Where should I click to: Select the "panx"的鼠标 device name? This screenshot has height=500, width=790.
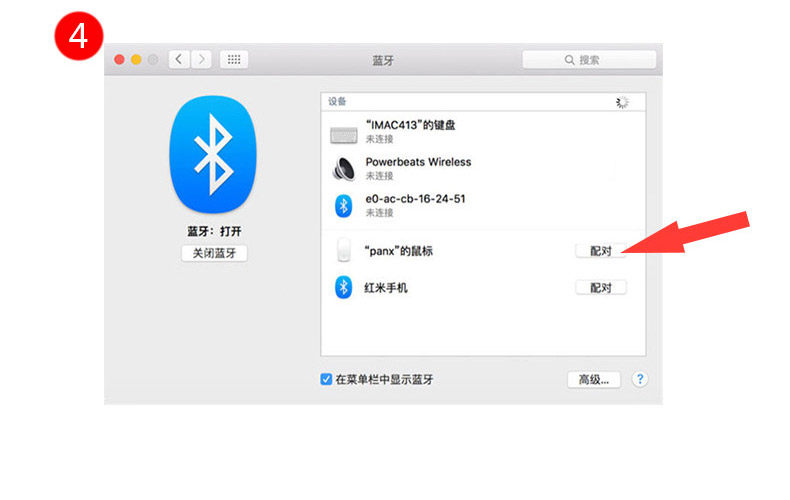[x=398, y=251]
